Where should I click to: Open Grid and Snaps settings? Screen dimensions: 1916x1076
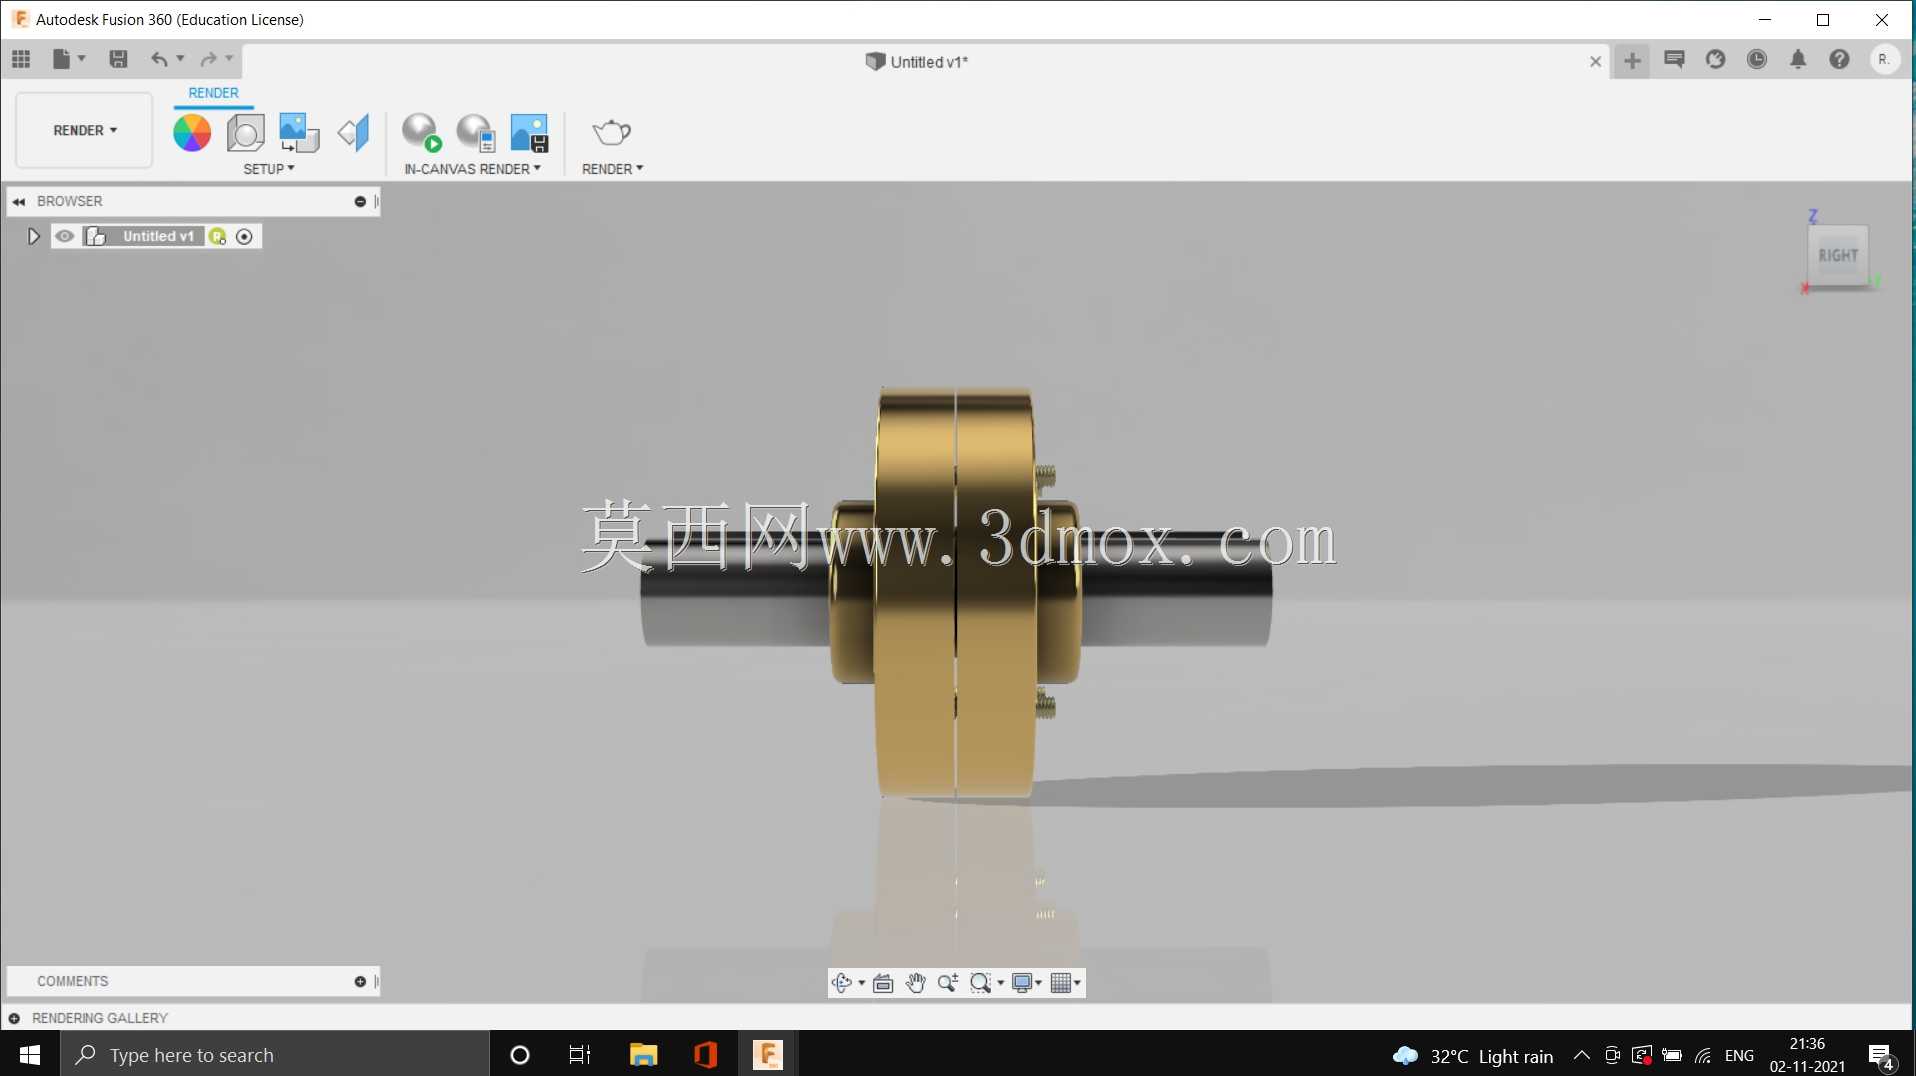click(1061, 983)
